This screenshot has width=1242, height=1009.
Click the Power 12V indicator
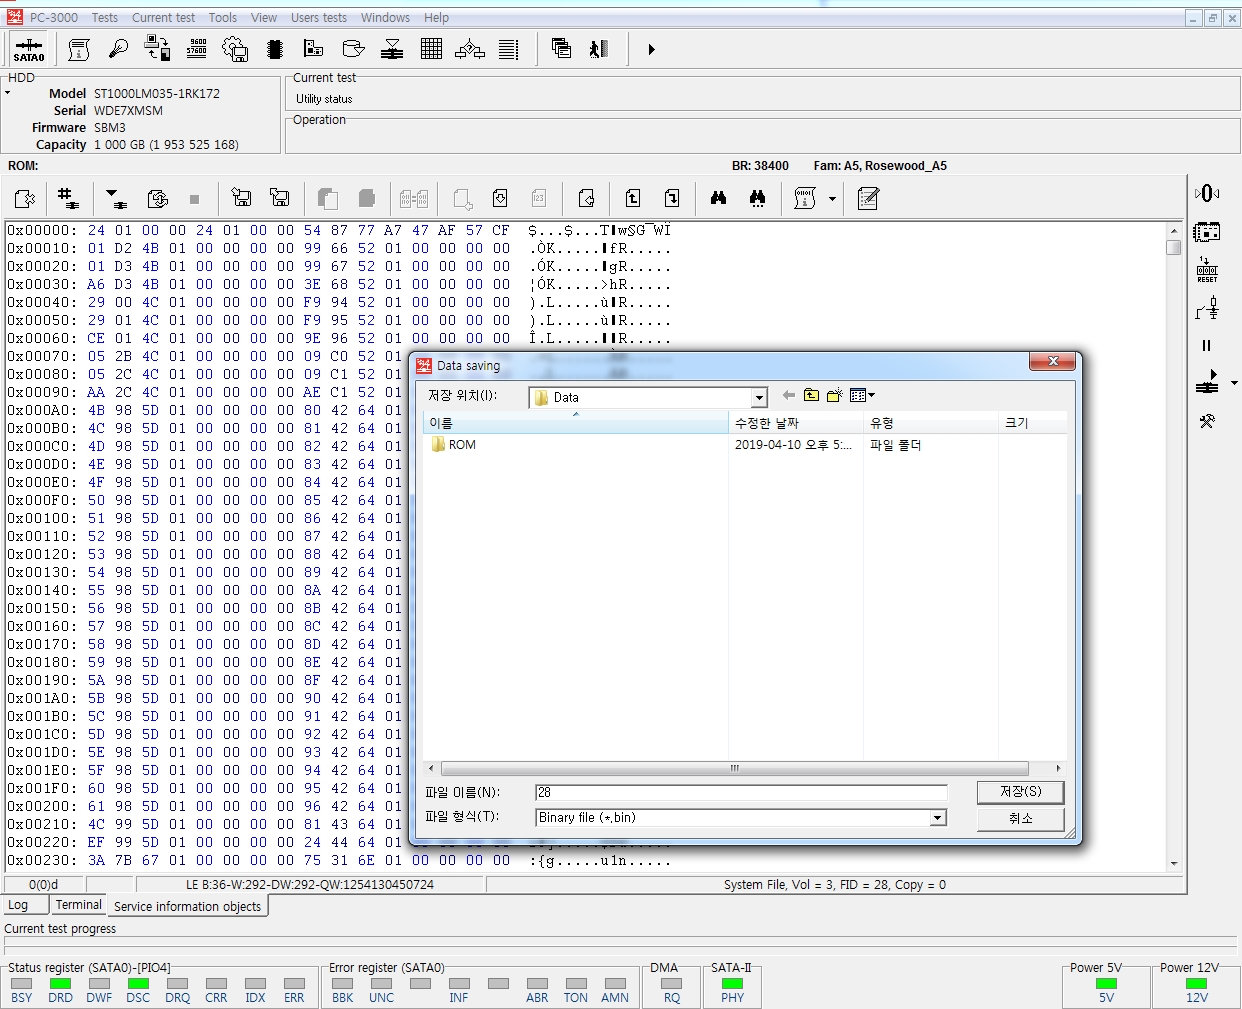point(1196,985)
